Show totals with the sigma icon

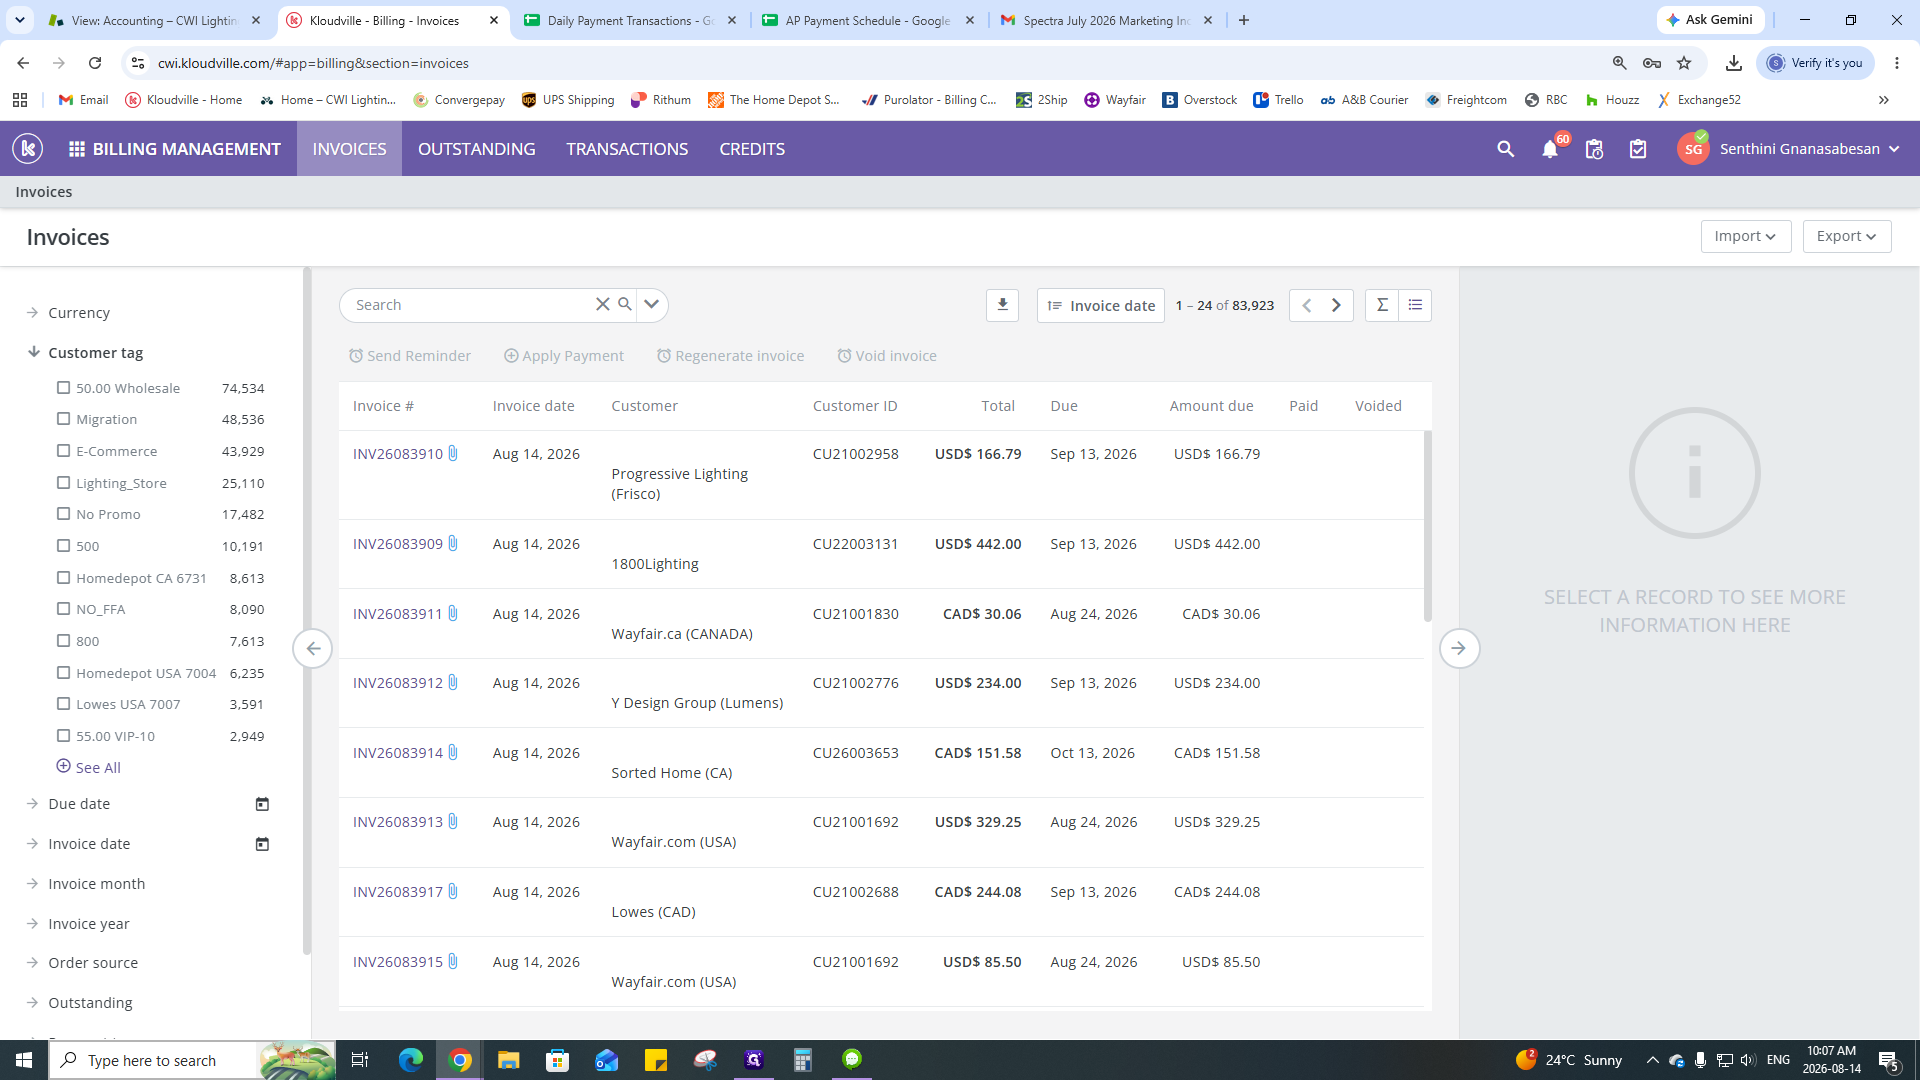(1382, 305)
